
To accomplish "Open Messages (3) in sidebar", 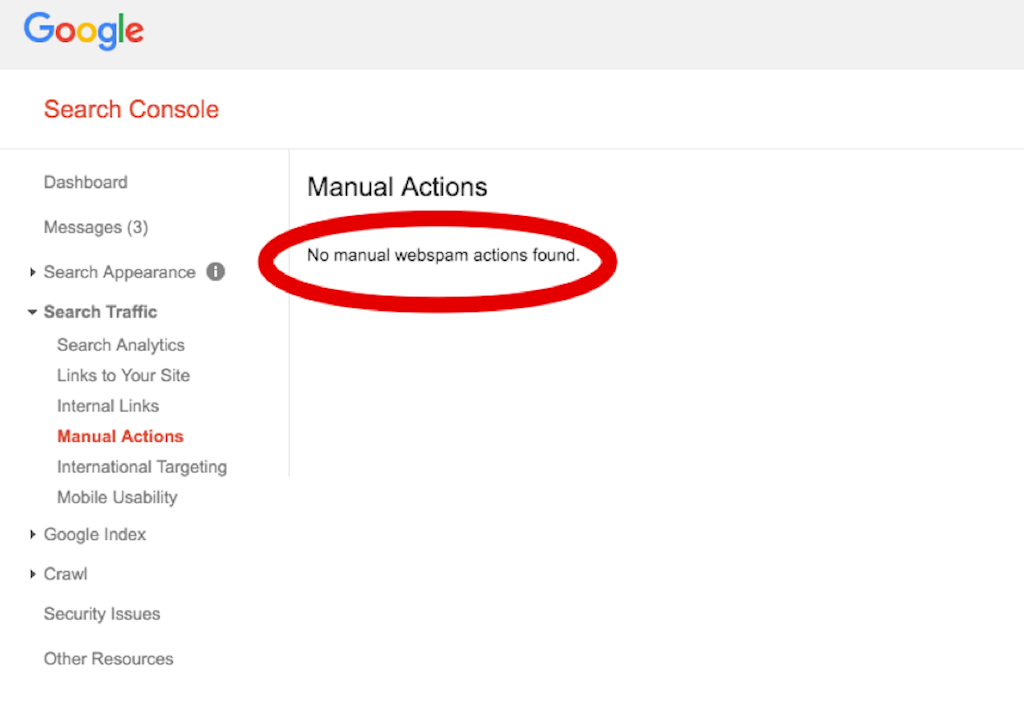I will click(95, 227).
